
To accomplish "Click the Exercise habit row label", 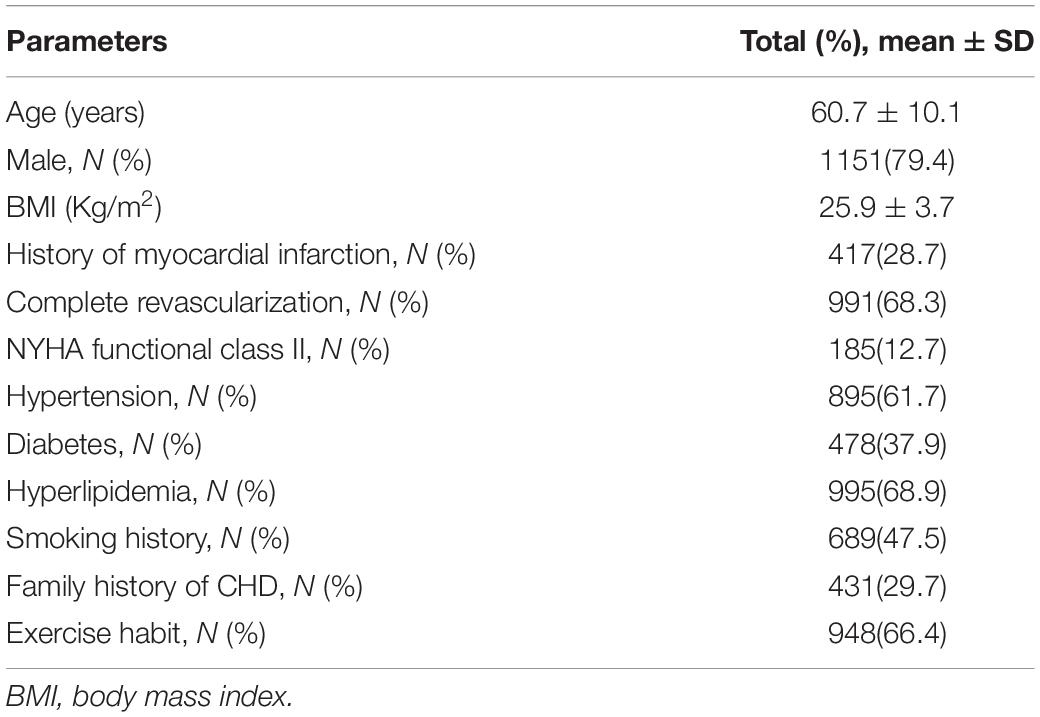I will click(x=136, y=633).
